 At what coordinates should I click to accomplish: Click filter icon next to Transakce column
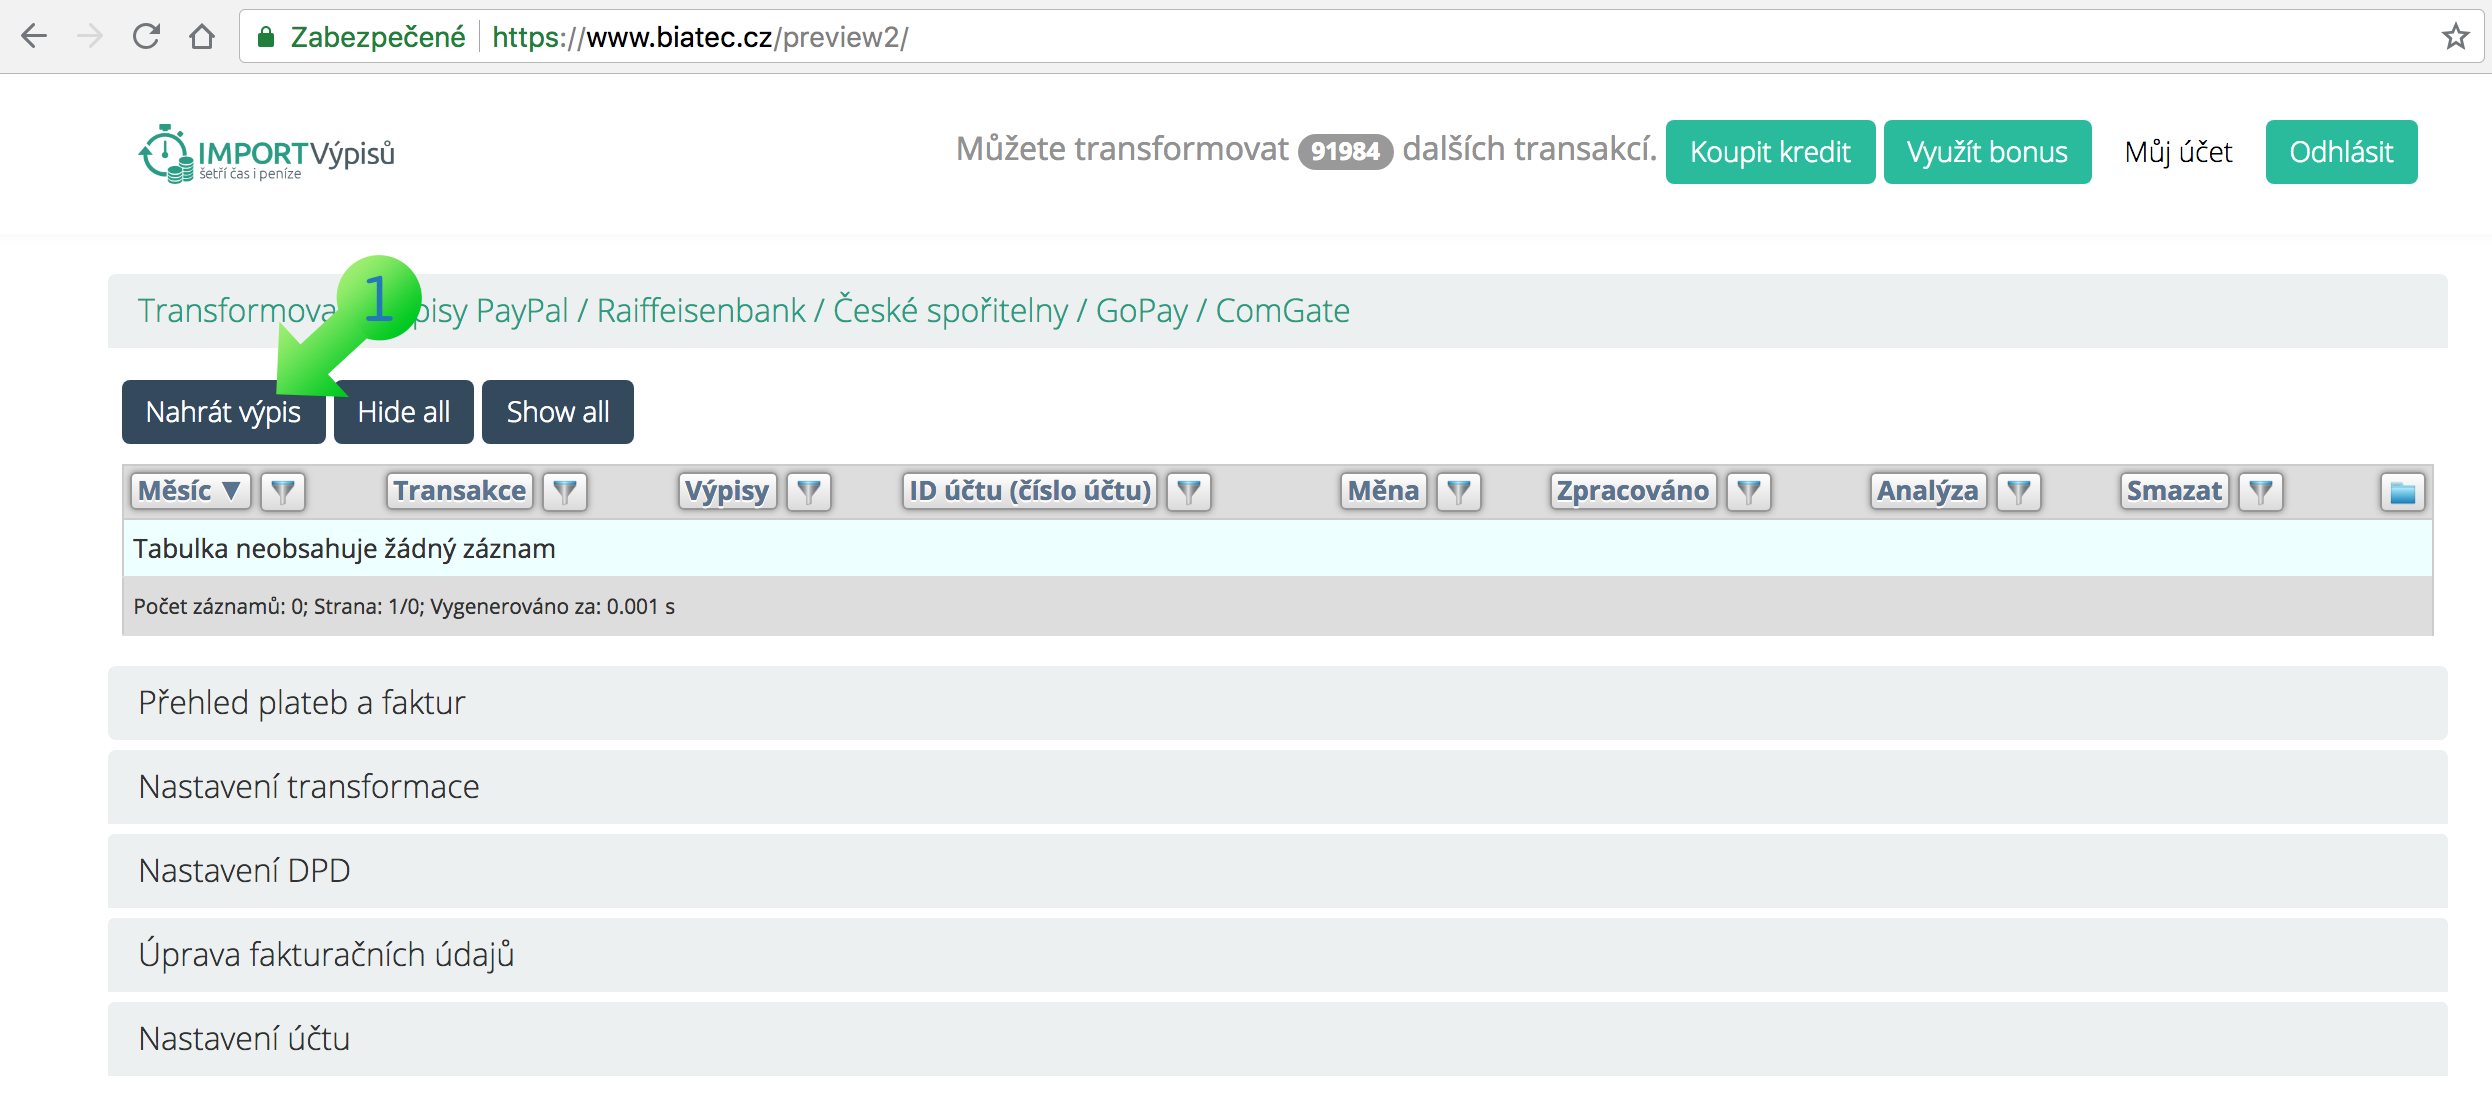coord(565,491)
